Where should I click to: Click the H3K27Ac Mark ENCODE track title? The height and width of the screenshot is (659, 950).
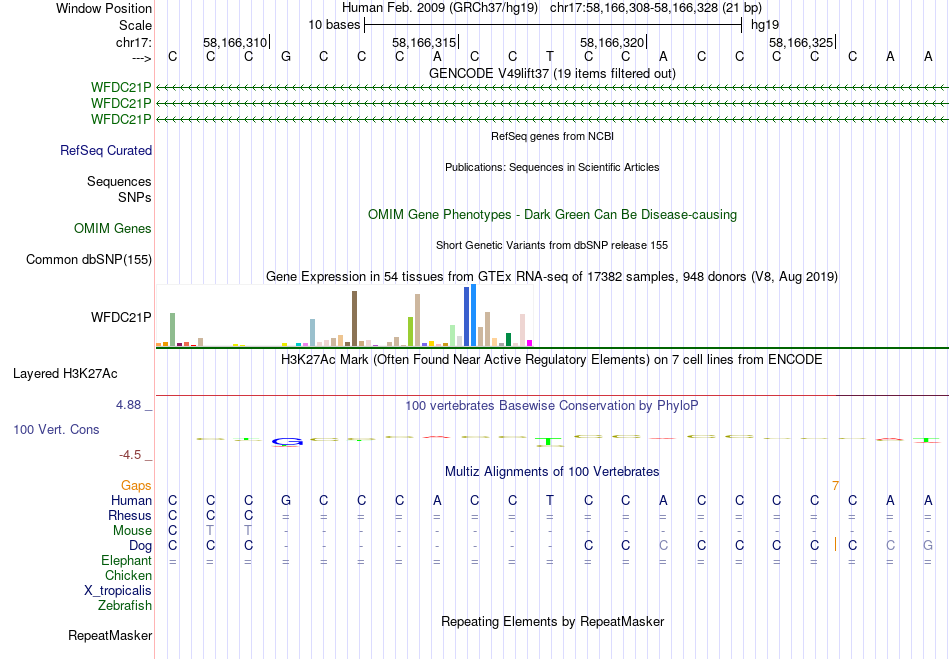pos(552,360)
